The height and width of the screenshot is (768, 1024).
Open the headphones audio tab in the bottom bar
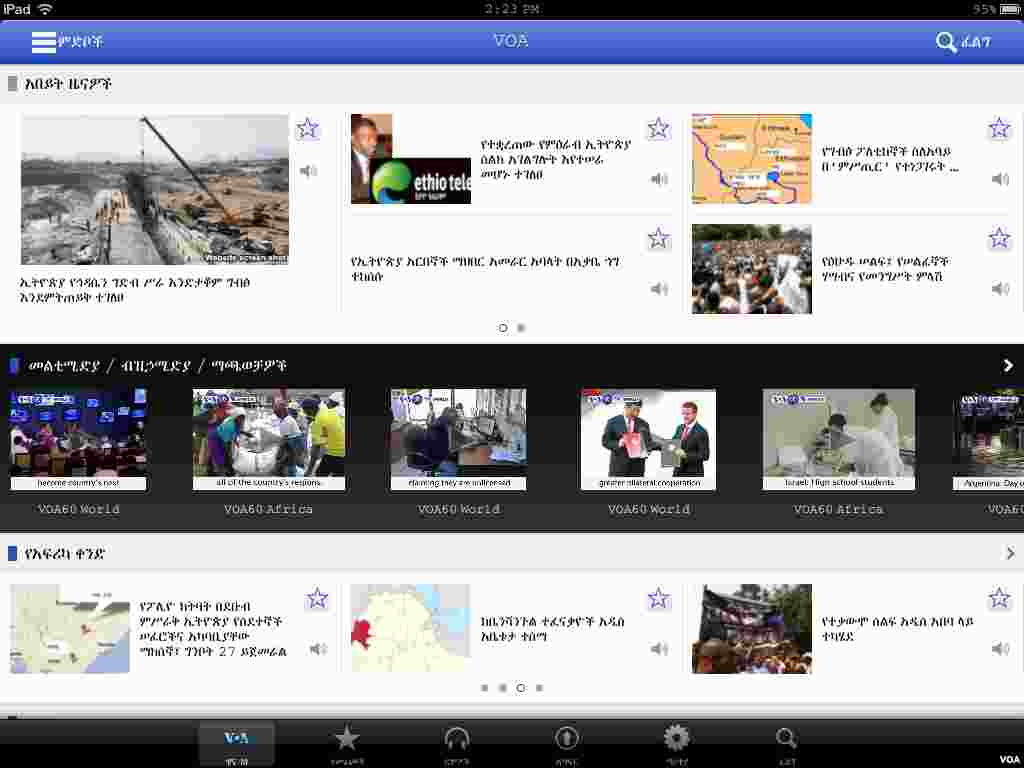456,738
